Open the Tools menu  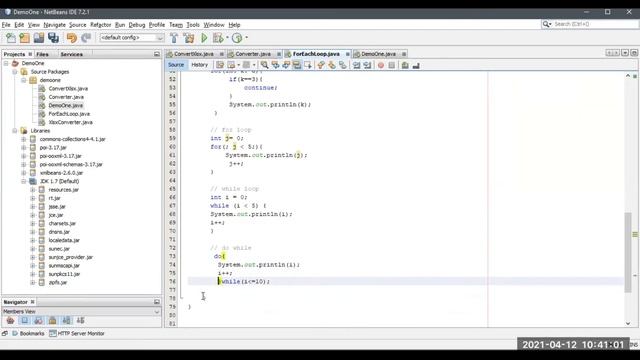click(193, 25)
